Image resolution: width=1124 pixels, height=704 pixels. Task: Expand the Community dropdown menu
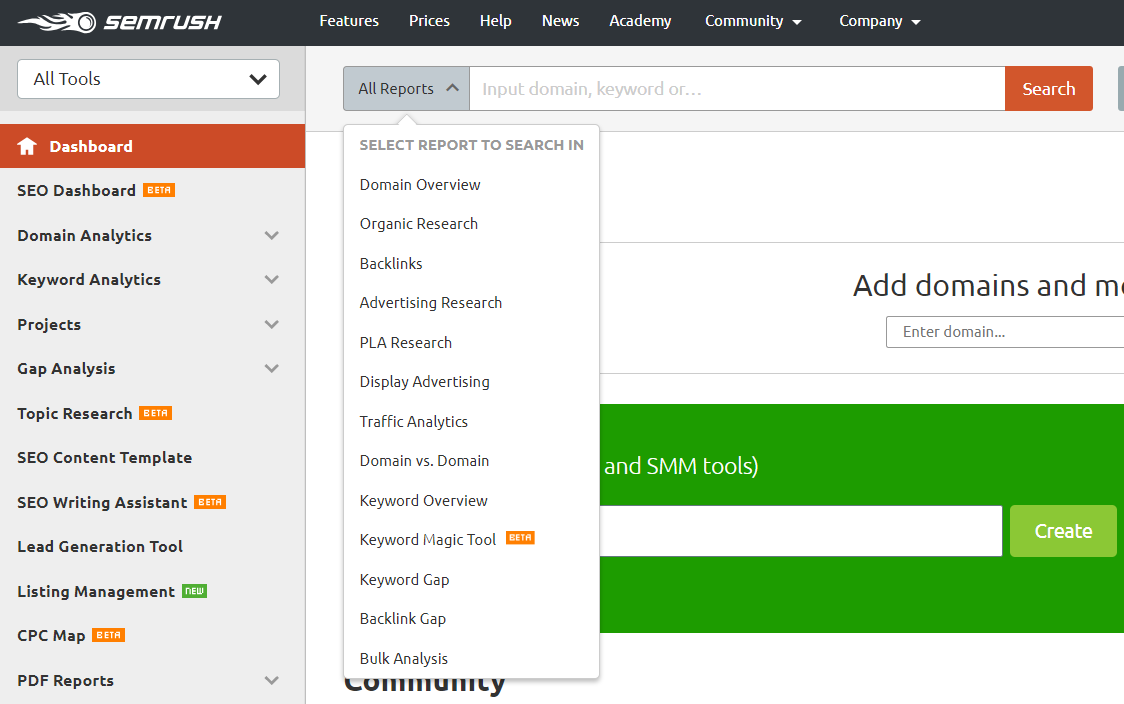753,21
